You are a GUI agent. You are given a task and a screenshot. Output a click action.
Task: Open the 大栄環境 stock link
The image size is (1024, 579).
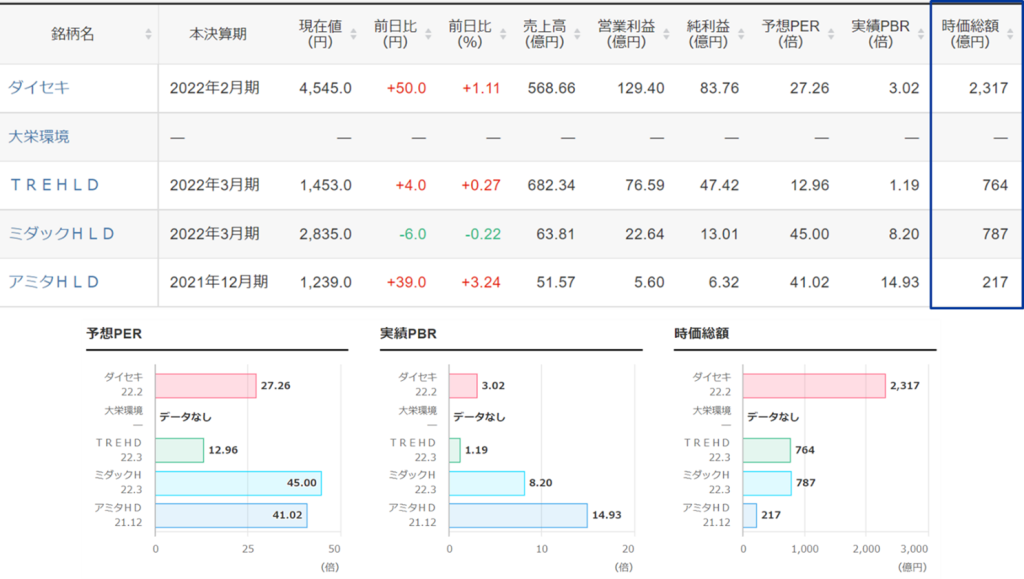pyautogui.click(x=39, y=136)
